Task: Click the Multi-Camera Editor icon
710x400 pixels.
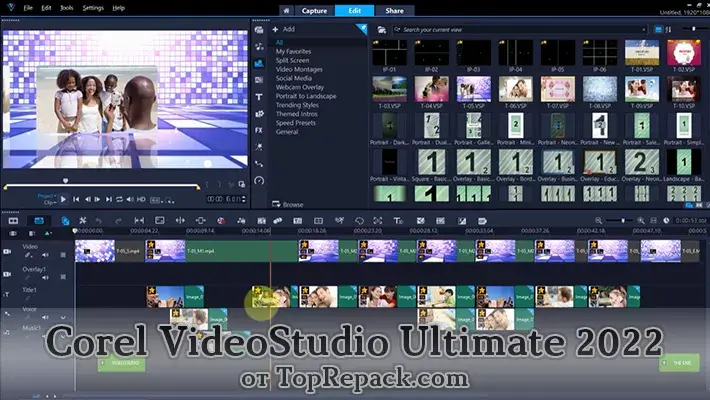Action: click(x=319, y=221)
